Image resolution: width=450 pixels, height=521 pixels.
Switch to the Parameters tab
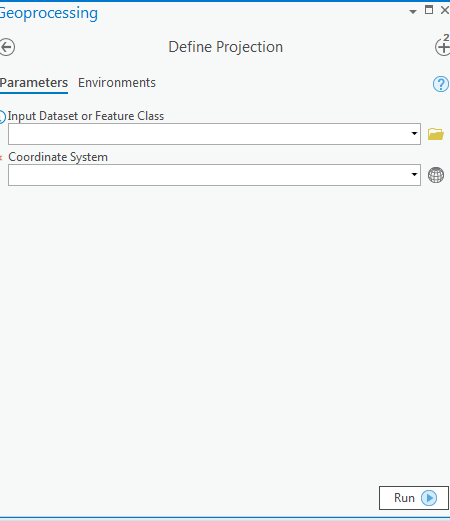coord(34,83)
